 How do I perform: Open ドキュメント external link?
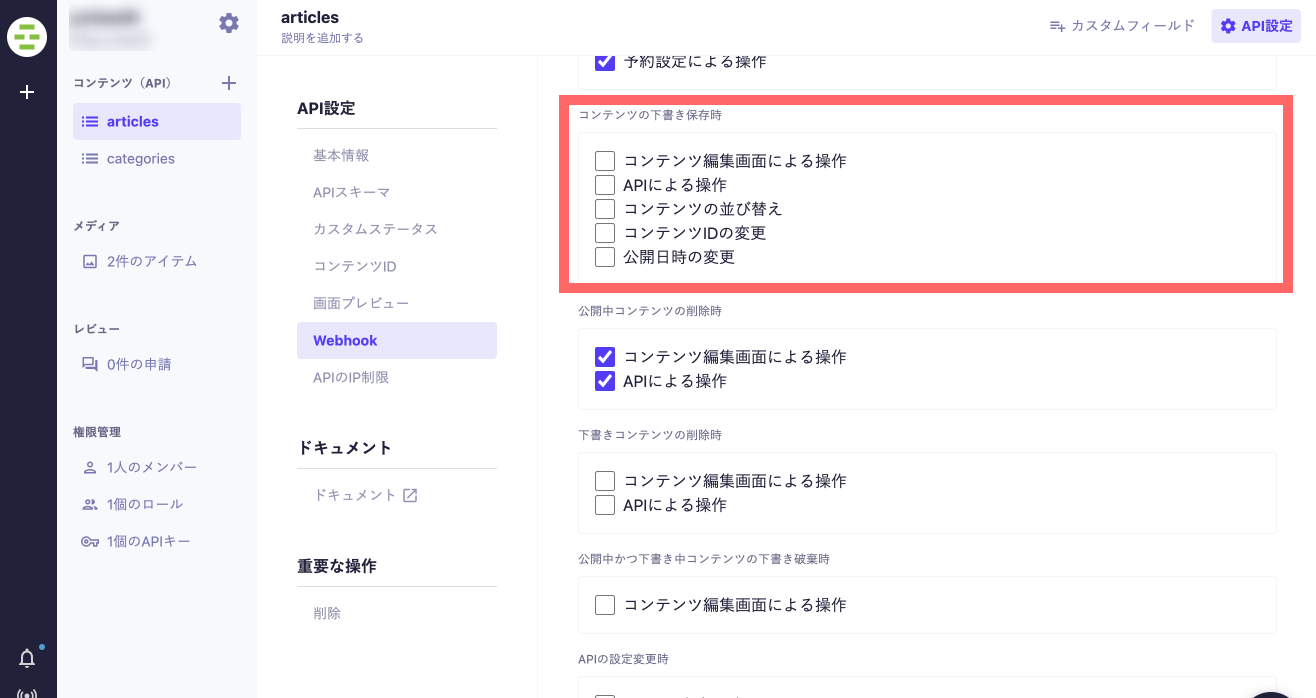point(397,495)
